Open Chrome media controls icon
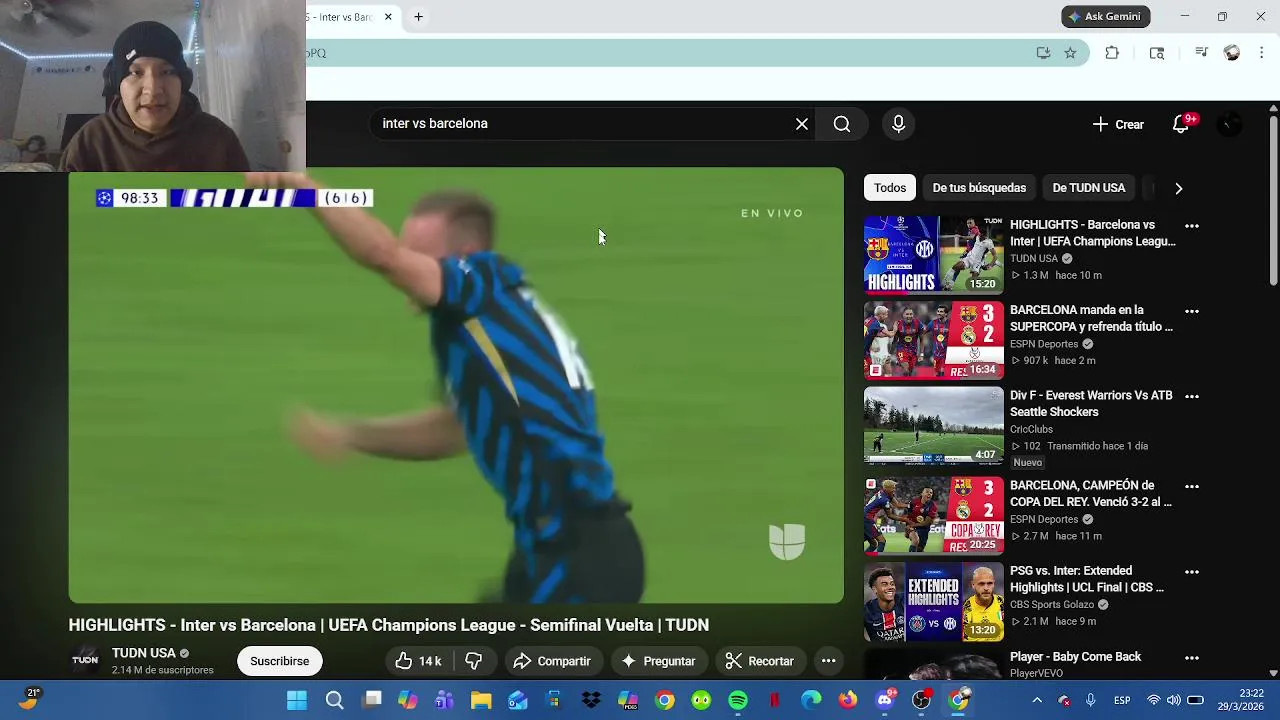Viewport: 1280px width, 720px height. click(1202, 53)
